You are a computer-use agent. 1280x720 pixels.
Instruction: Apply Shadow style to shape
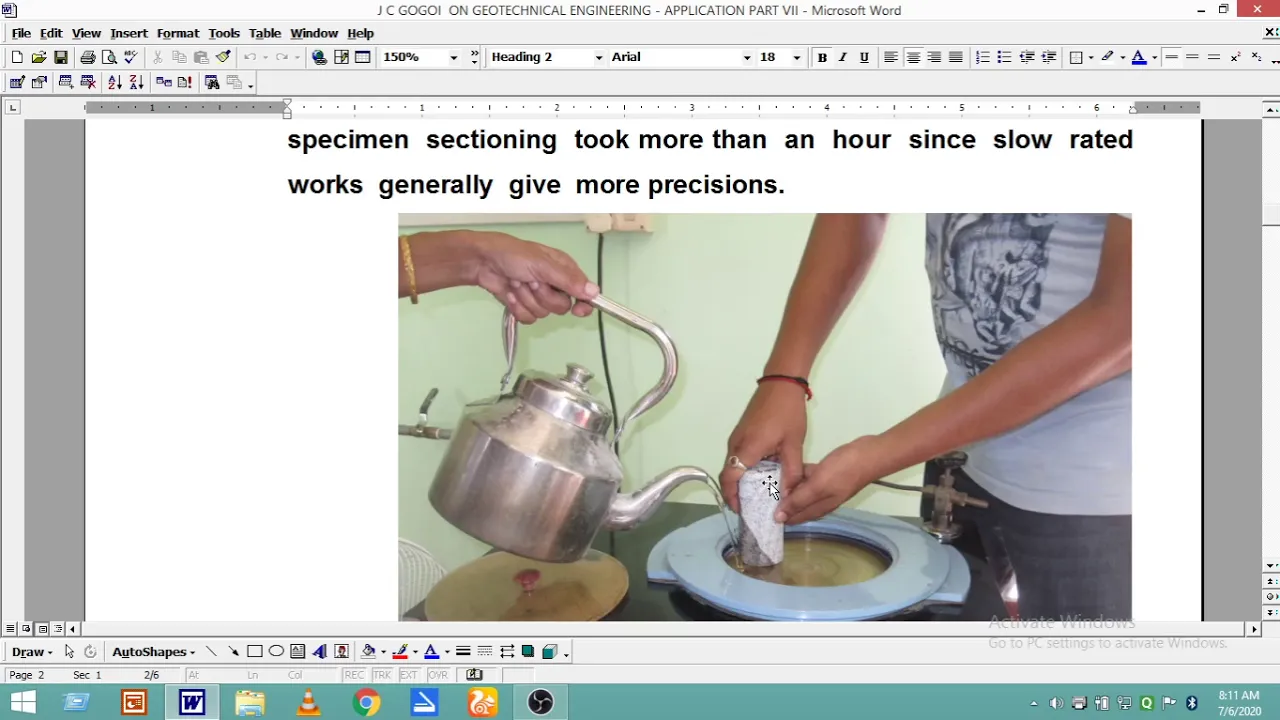(x=528, y=651)
